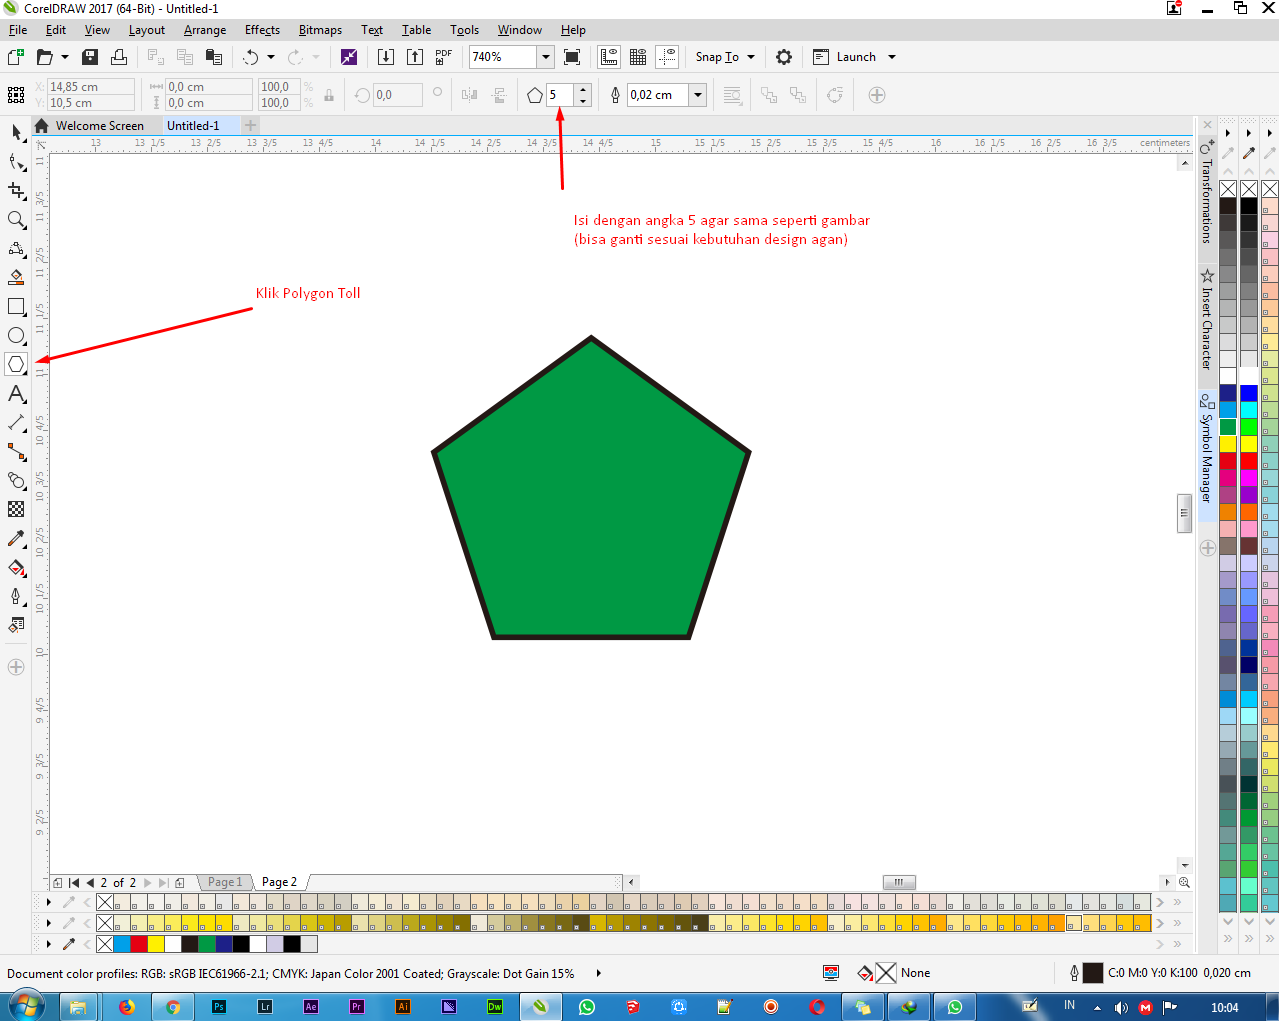
Task: Switch to the Page 1 tab
Action: [224, 882]
